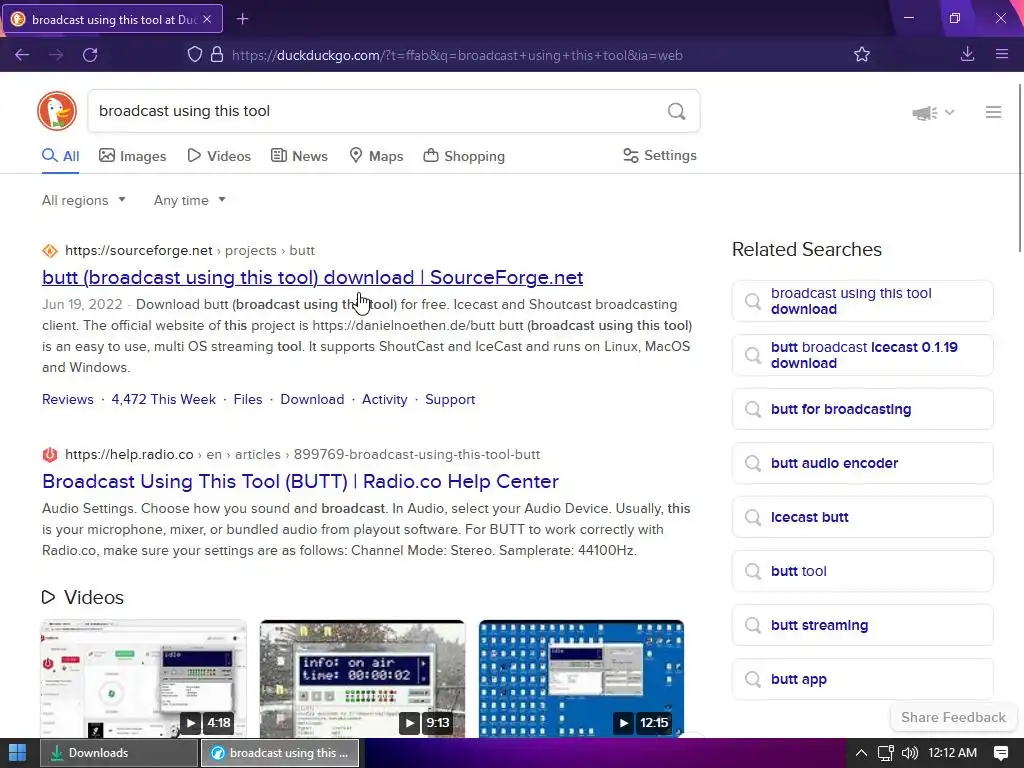Open the notification center icon
The width and height of the screenshot is (1024, 768).
[1000, 753]
